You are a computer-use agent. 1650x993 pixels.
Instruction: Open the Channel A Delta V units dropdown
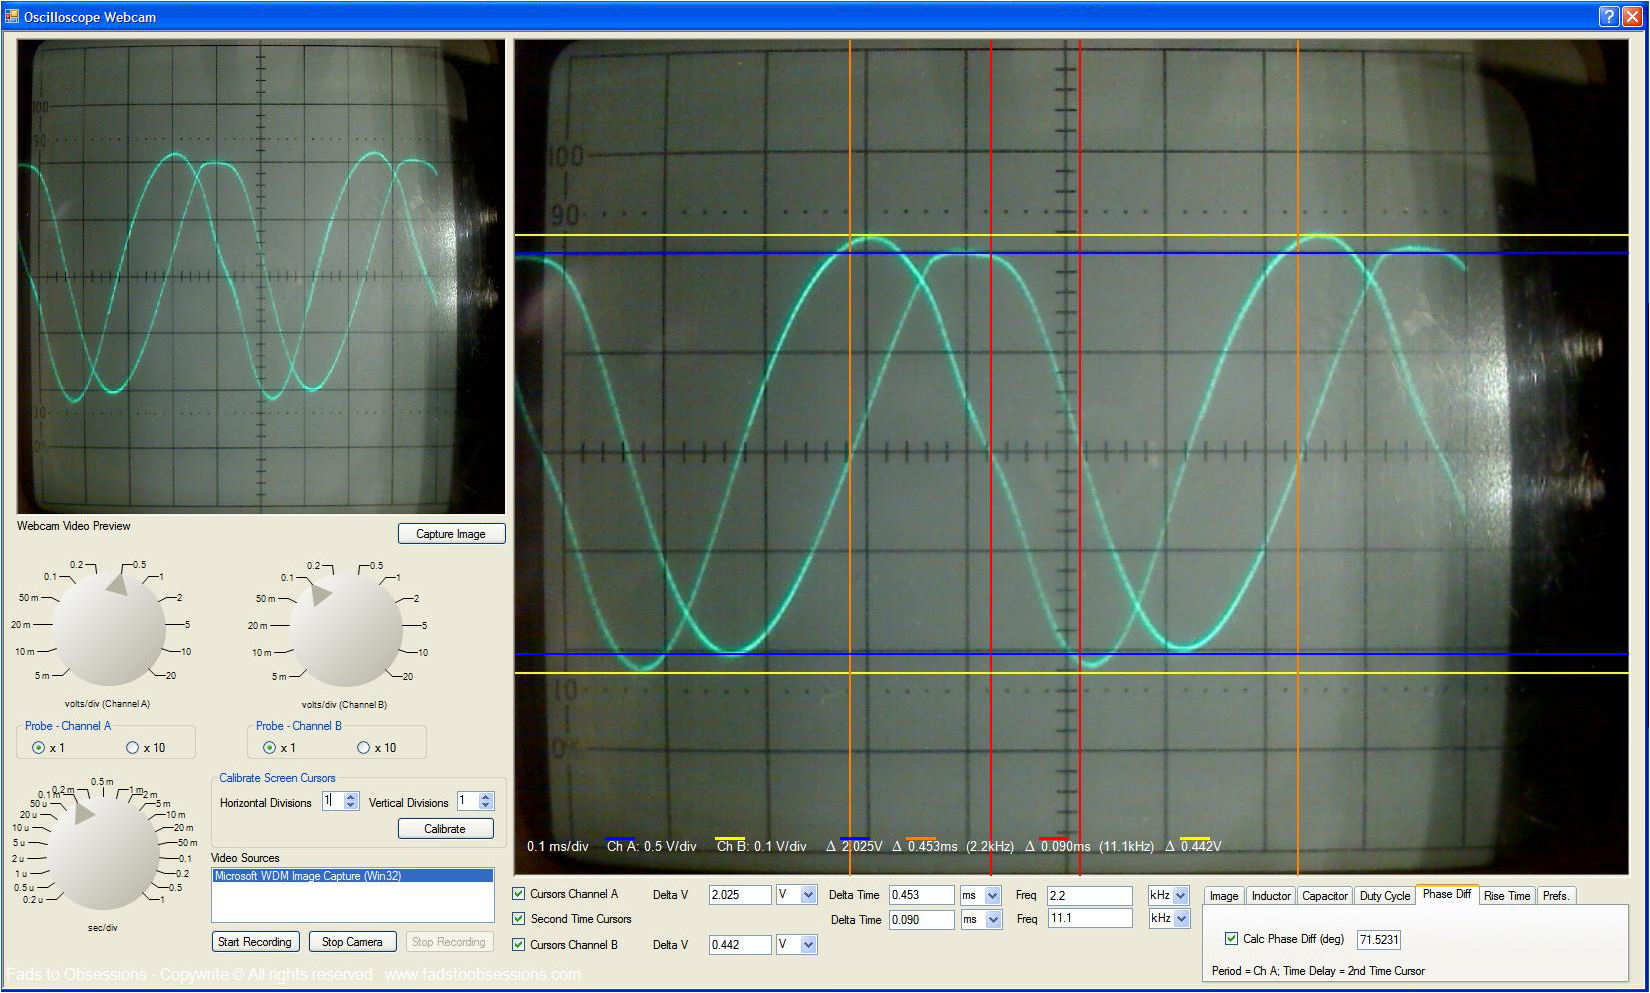[x=808, y=895]
